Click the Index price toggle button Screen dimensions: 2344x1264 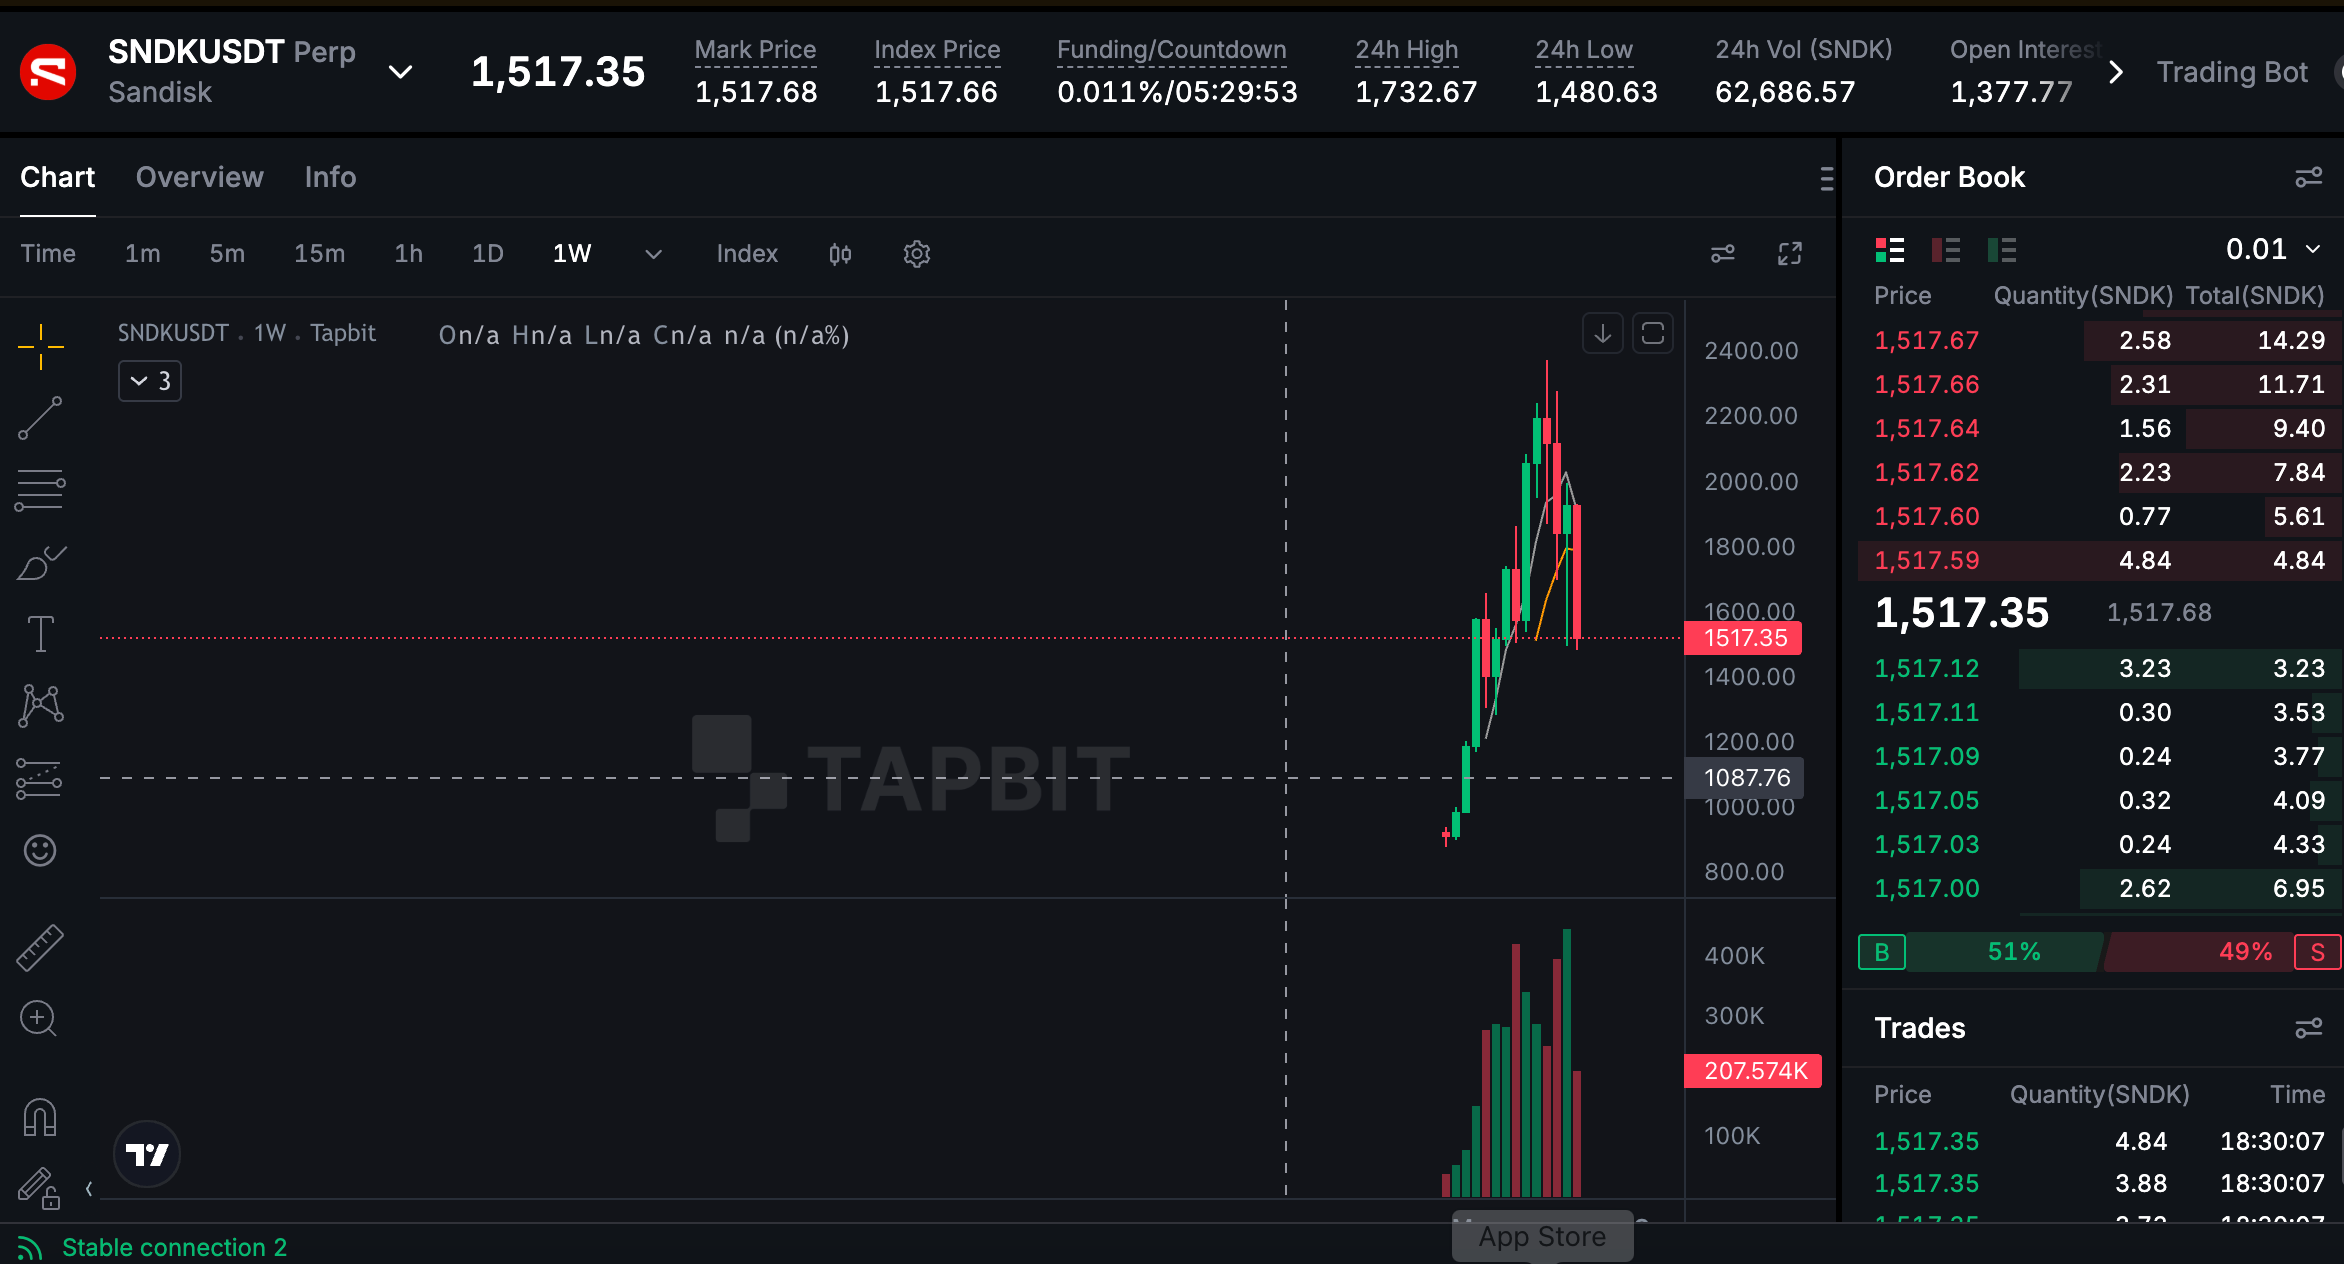click(x=747, y=254)
